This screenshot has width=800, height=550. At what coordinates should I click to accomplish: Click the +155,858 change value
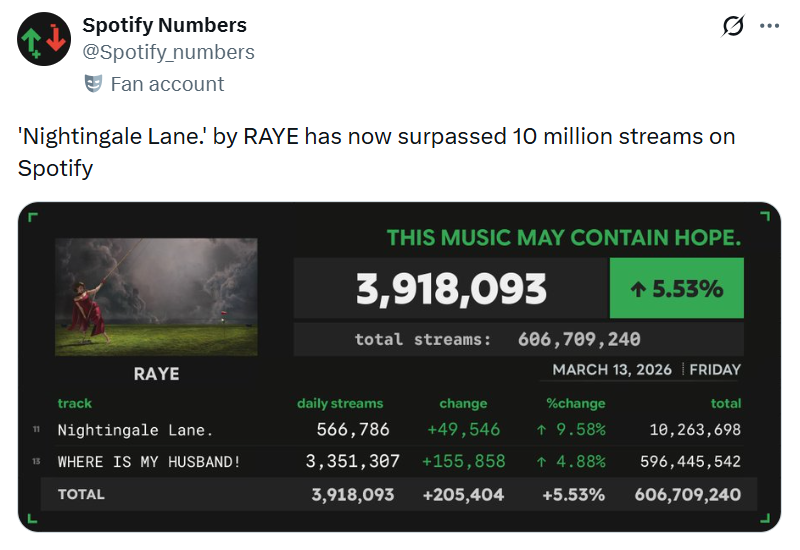(x=463, y=461)
